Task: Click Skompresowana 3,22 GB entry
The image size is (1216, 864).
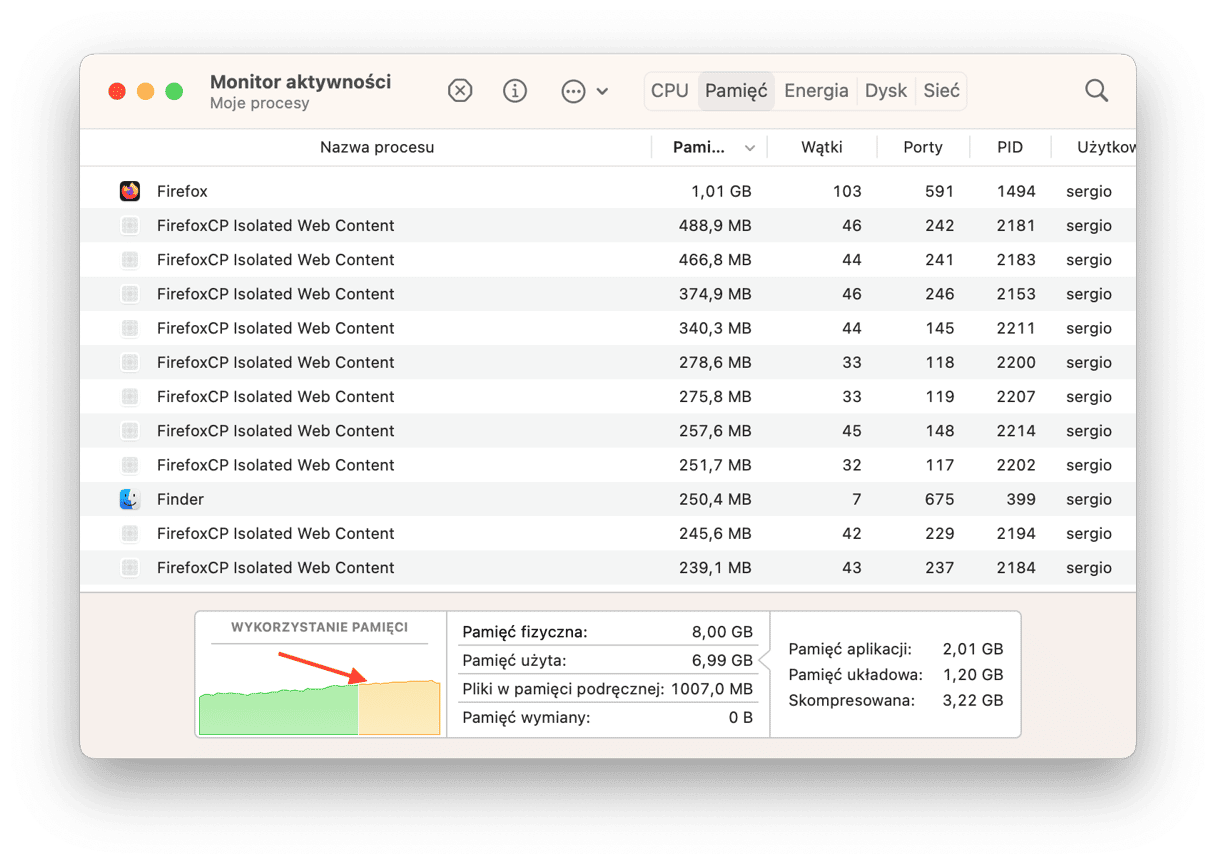Action: tap(895, 701)
